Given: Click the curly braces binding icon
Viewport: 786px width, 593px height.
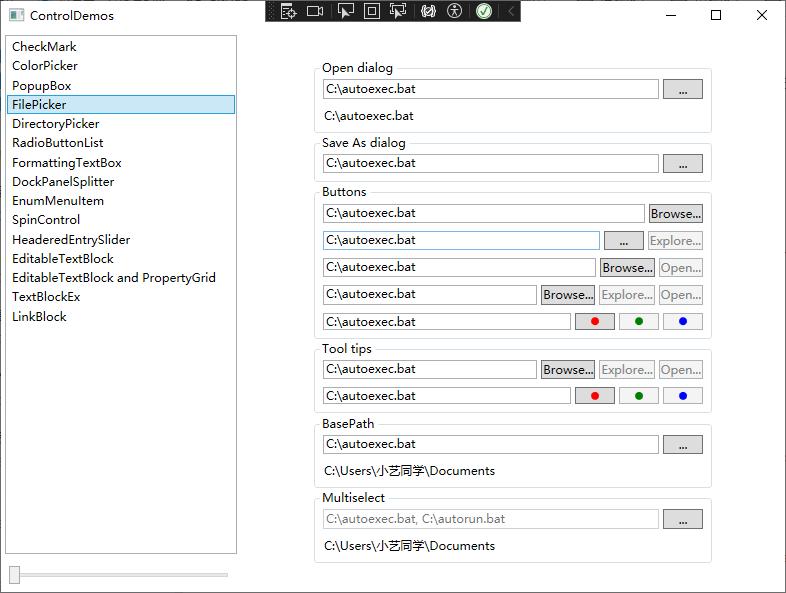Looking at the screenshot, I should click(429, 11).
